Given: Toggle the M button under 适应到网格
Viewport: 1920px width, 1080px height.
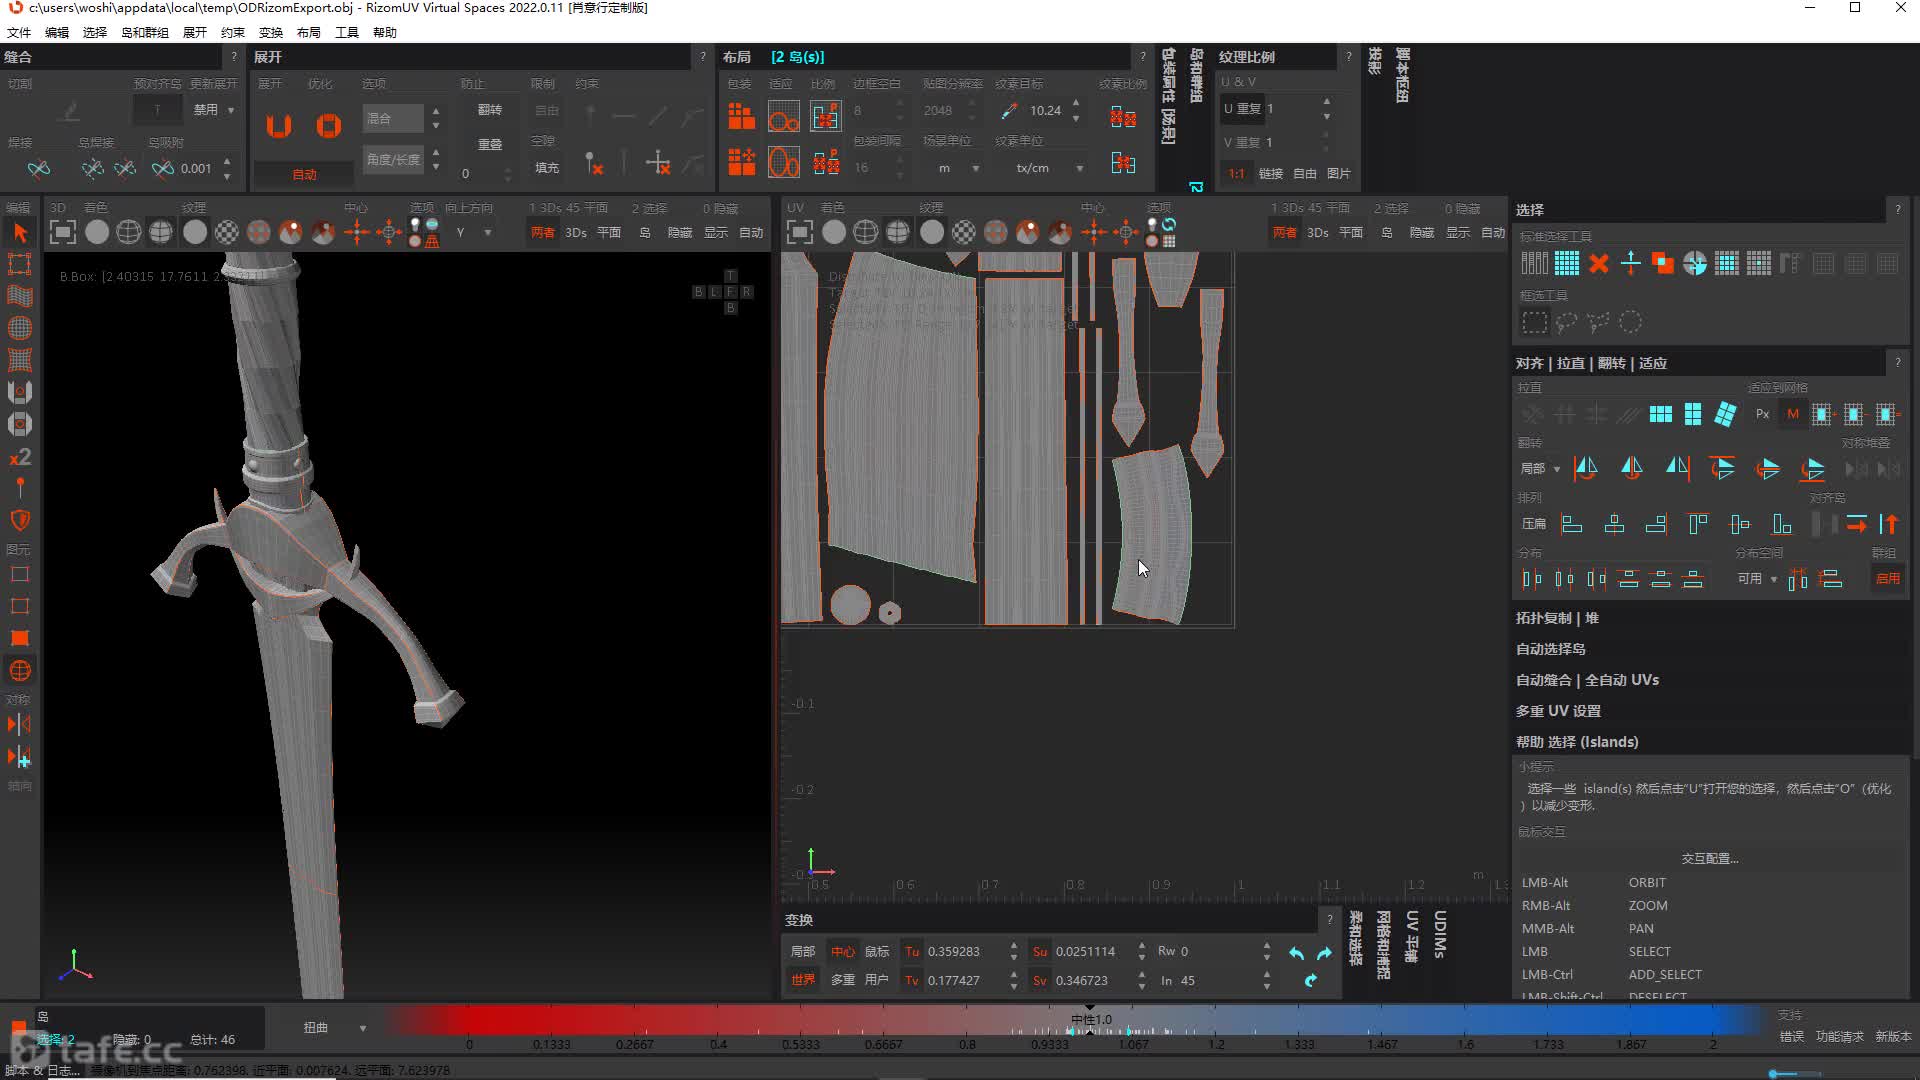Looking at the screenshot, I should 1793,414.
